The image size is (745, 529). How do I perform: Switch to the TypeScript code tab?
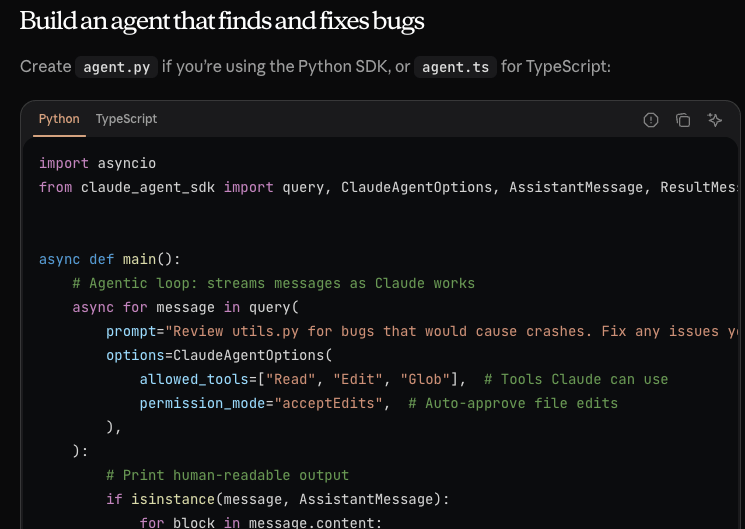[x=126, y=119]
